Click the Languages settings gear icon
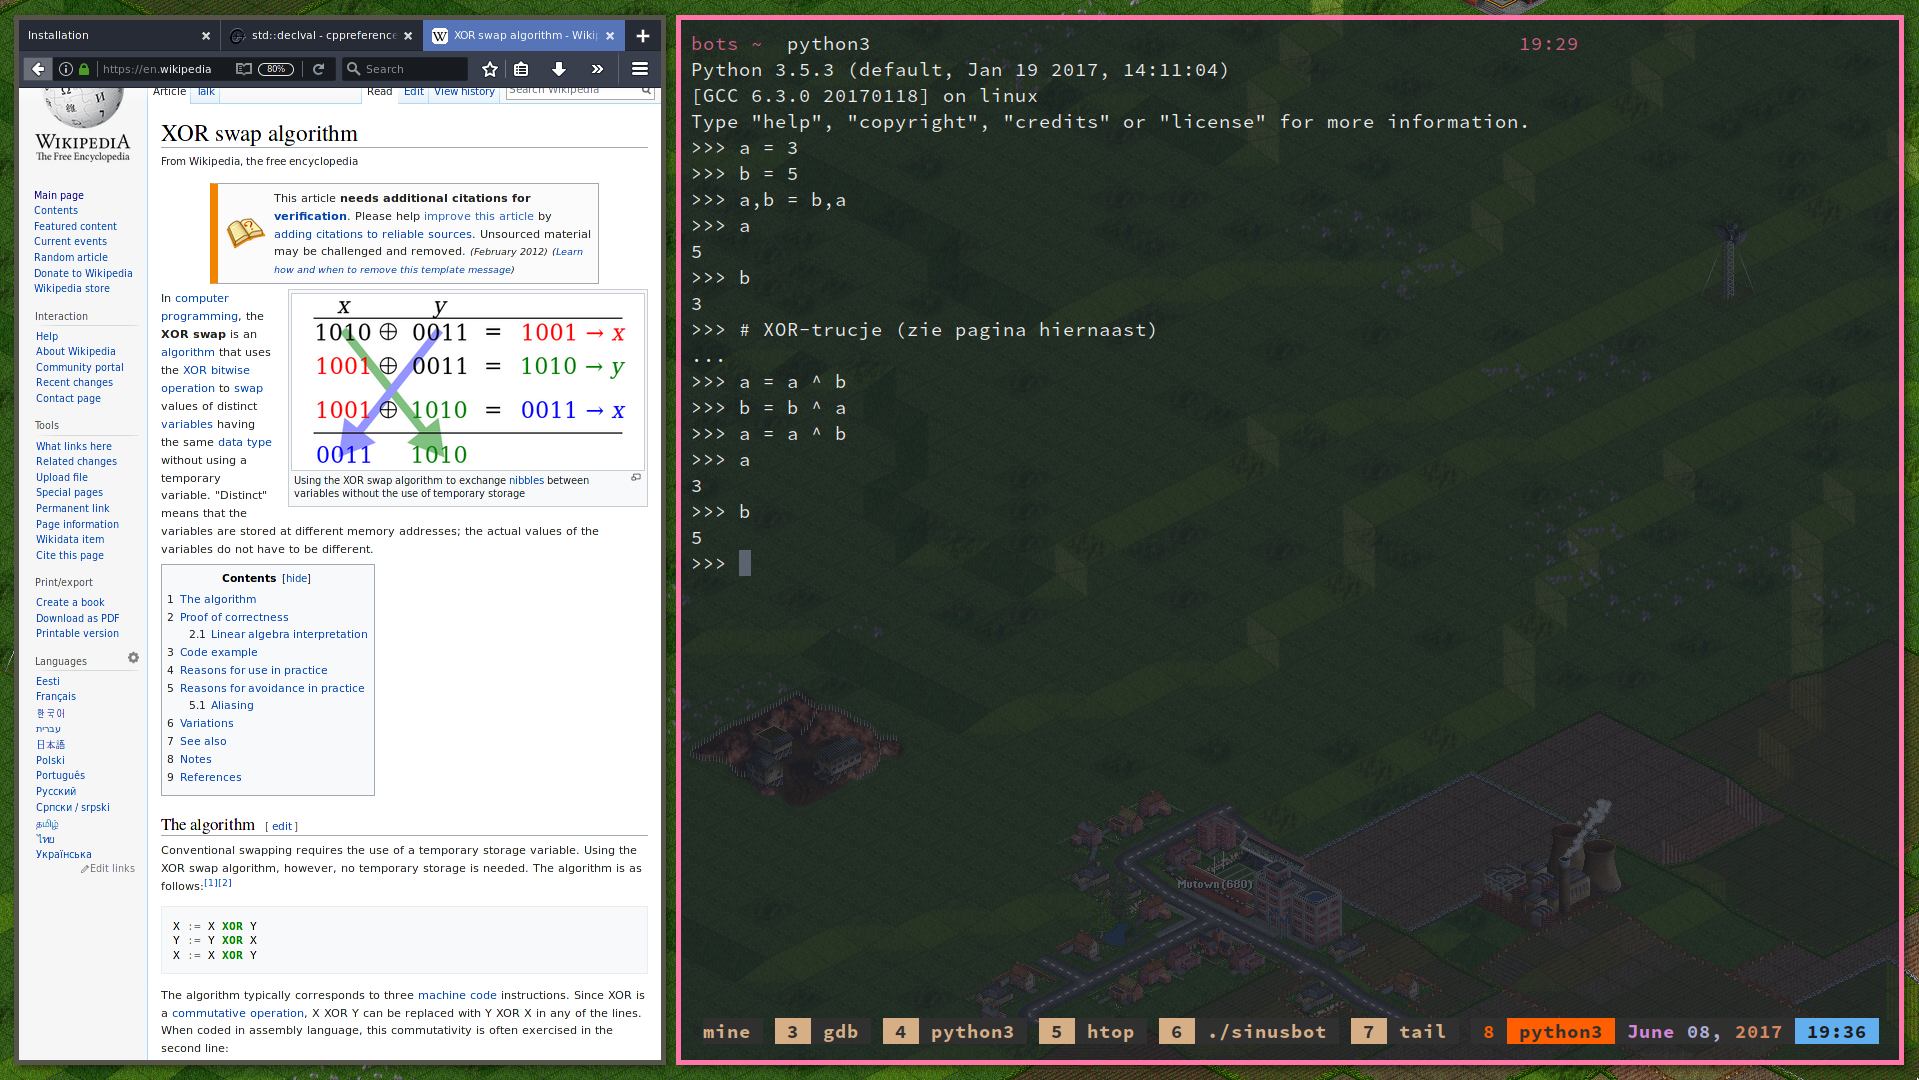The height and width of the screenshot is (1080, 1919). (x=133, y=658)
